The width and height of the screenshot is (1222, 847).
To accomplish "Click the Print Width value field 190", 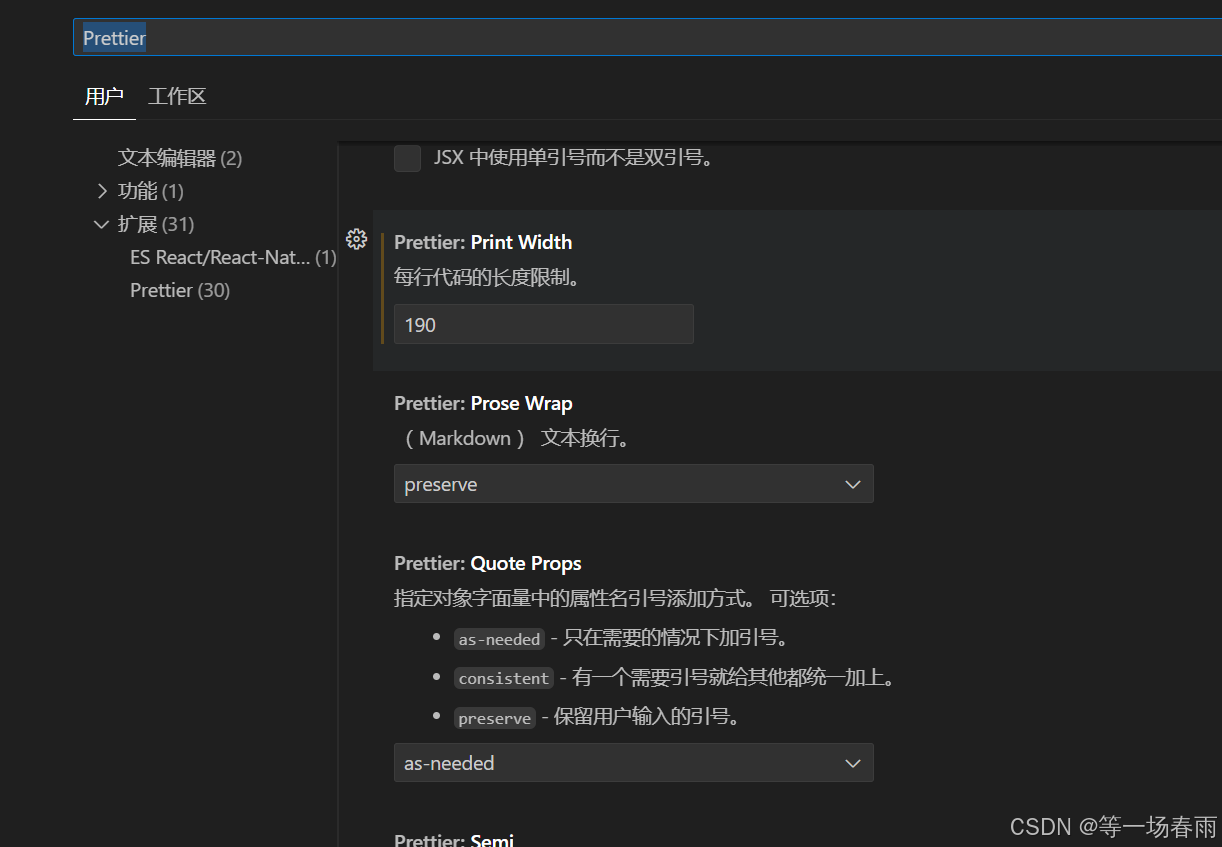I will tap(544, 325).
